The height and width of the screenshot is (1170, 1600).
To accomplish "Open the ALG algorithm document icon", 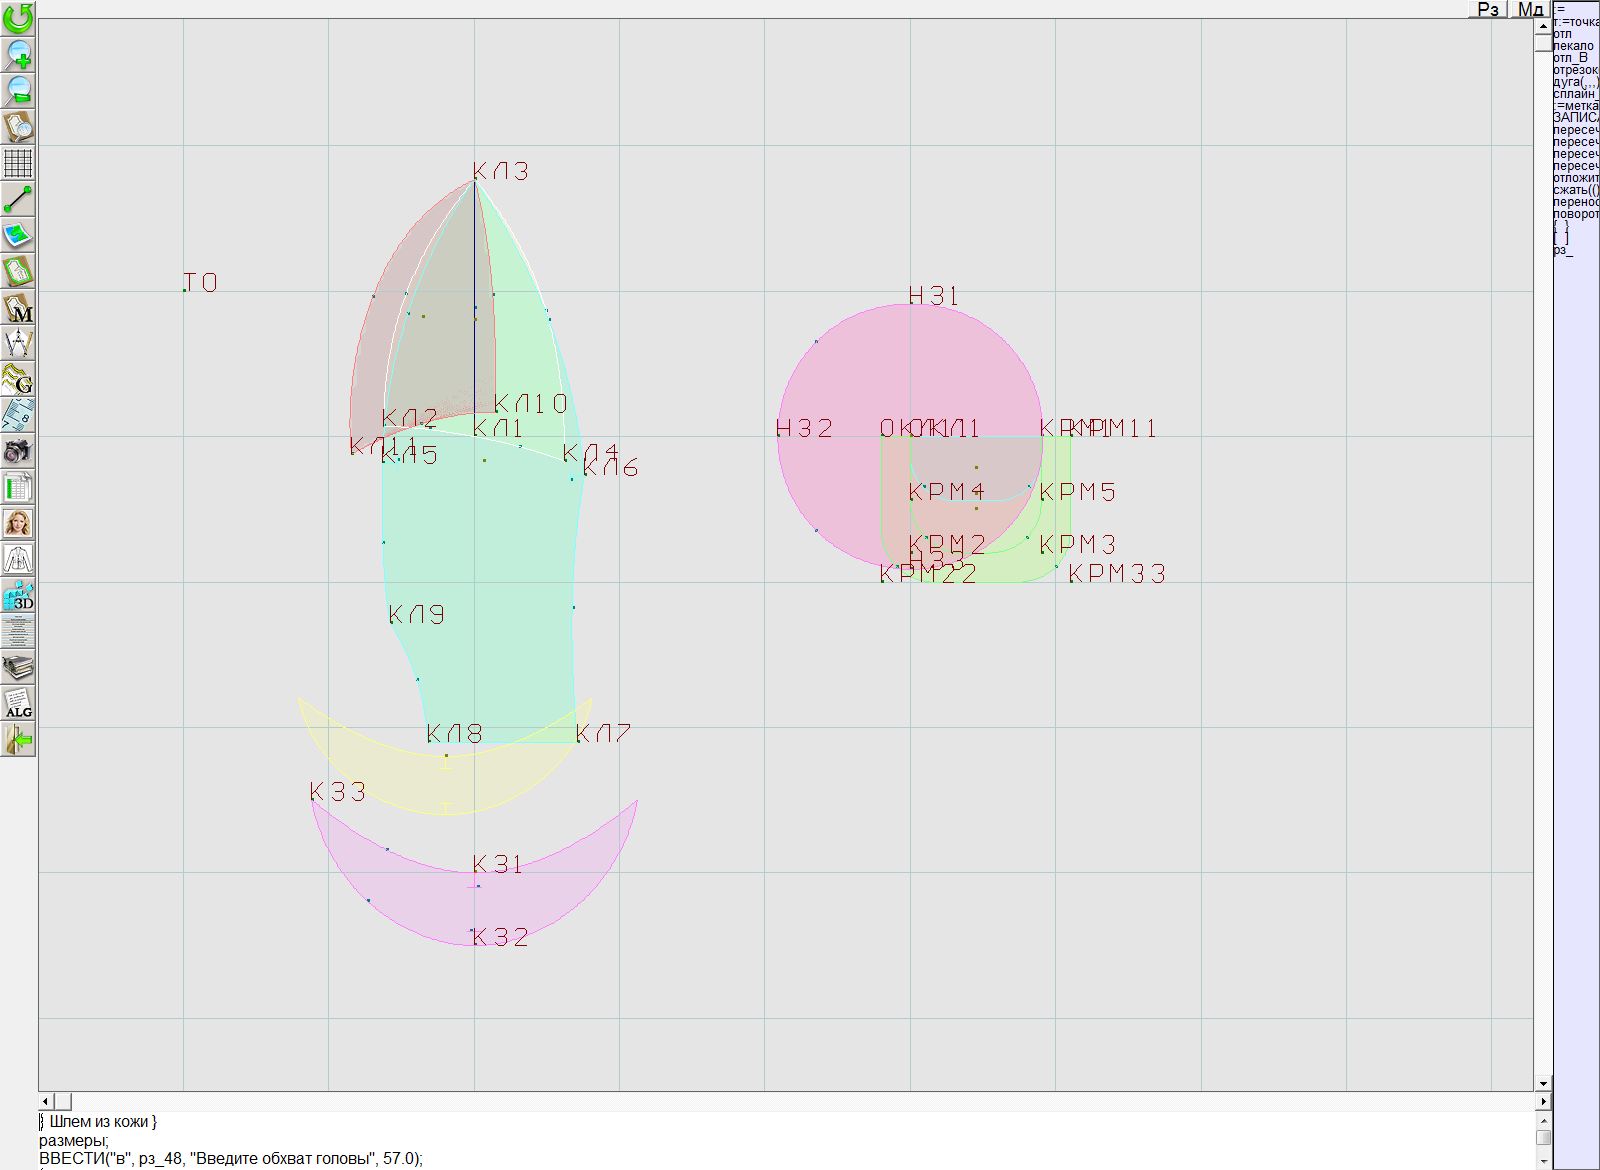I will pyautogui.click(x=18, y=704).
